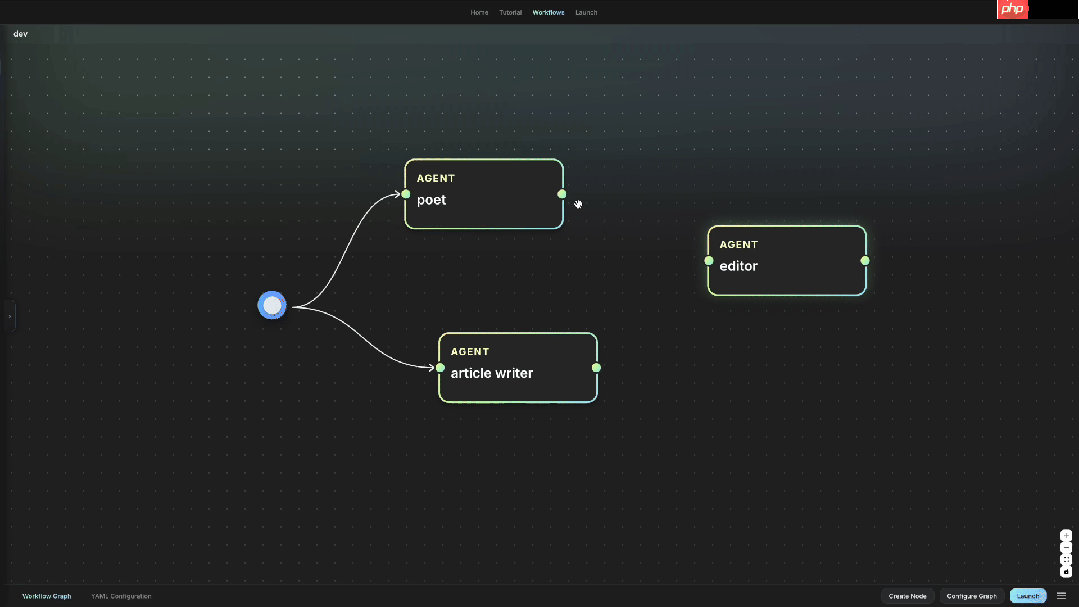
Task: Select the Workflow Graph tab
Action: [x=47, y=596]
